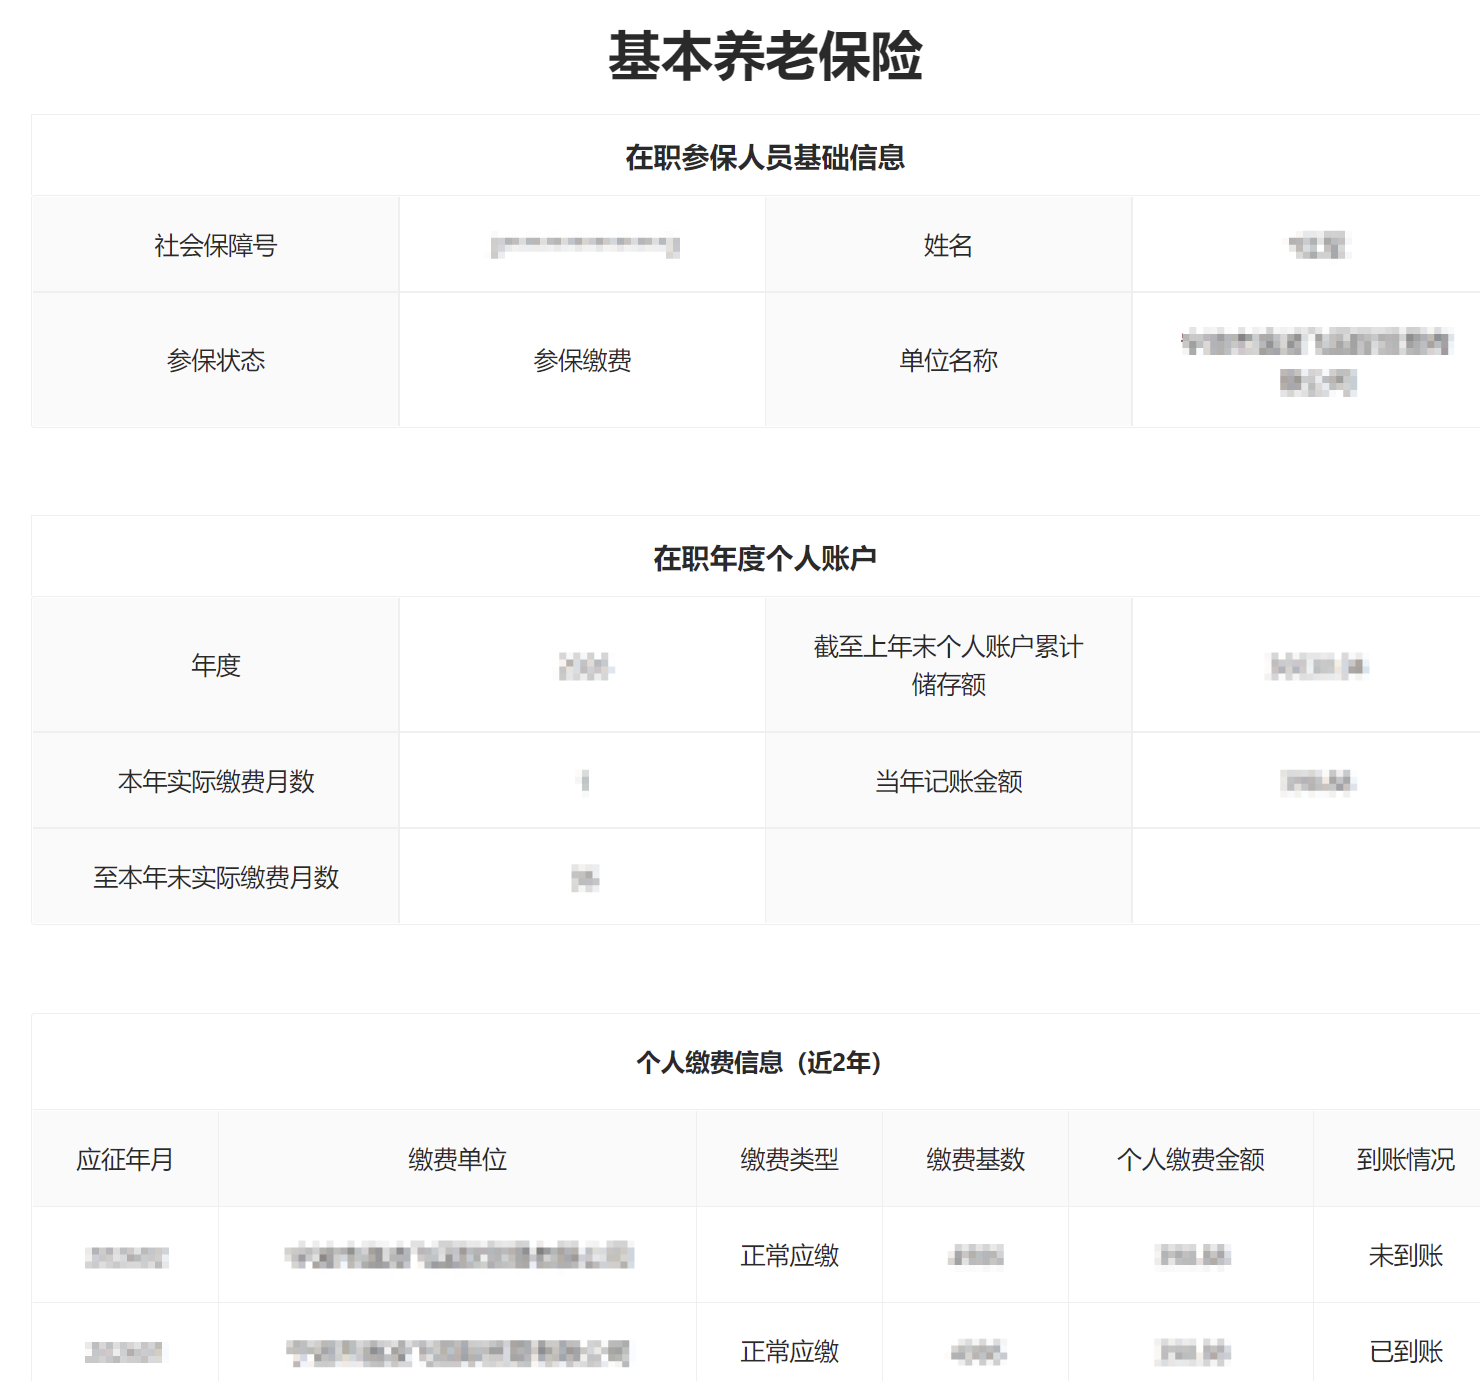The image size is (1480, 1381).
Task: Click the 单位名称 label cell
Action: 947,360
